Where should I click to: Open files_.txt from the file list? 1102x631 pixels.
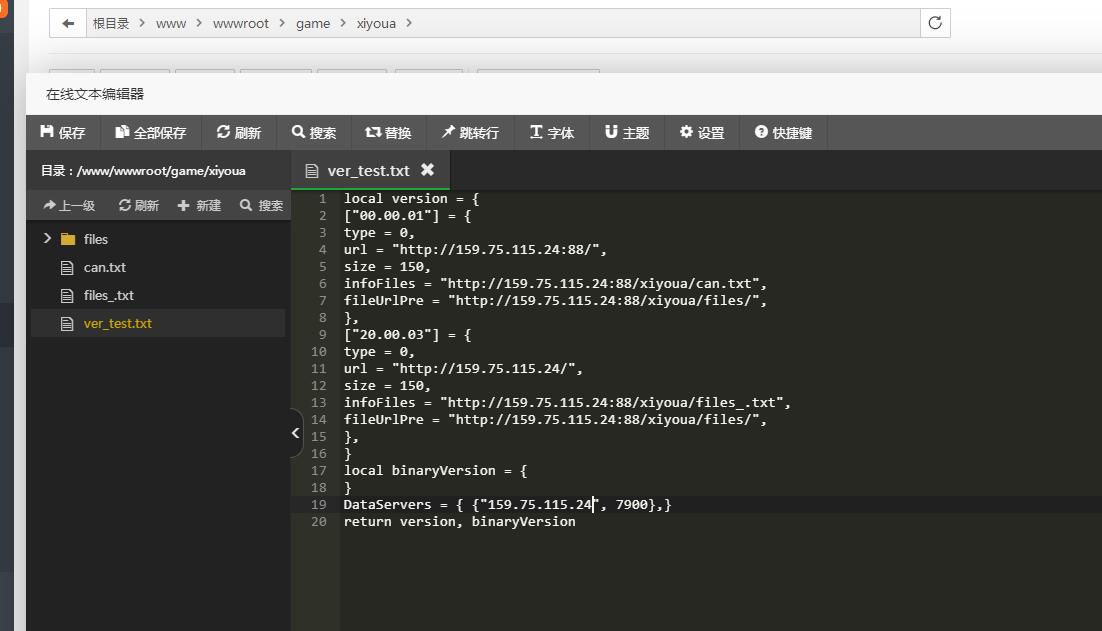pyautogui.click(x=108, y=295)
